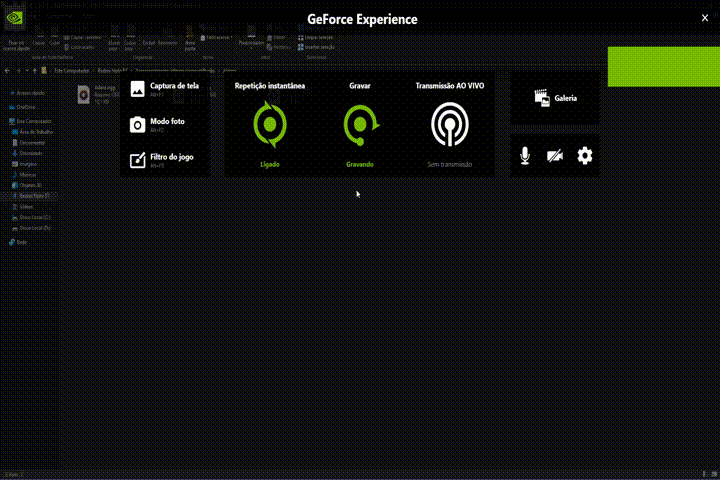Select Acesso rápido in Explorer sidebar

point(28,93)
